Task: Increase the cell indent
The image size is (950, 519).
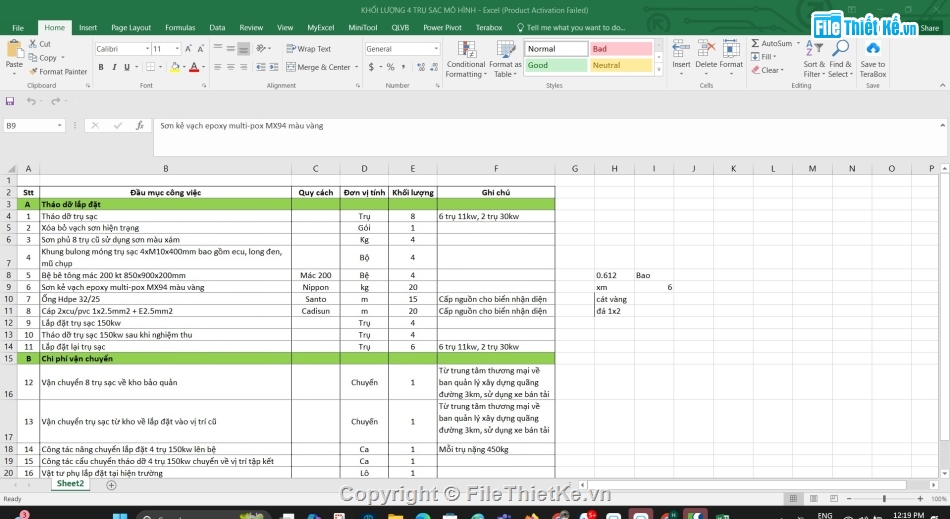Action: 274,67
